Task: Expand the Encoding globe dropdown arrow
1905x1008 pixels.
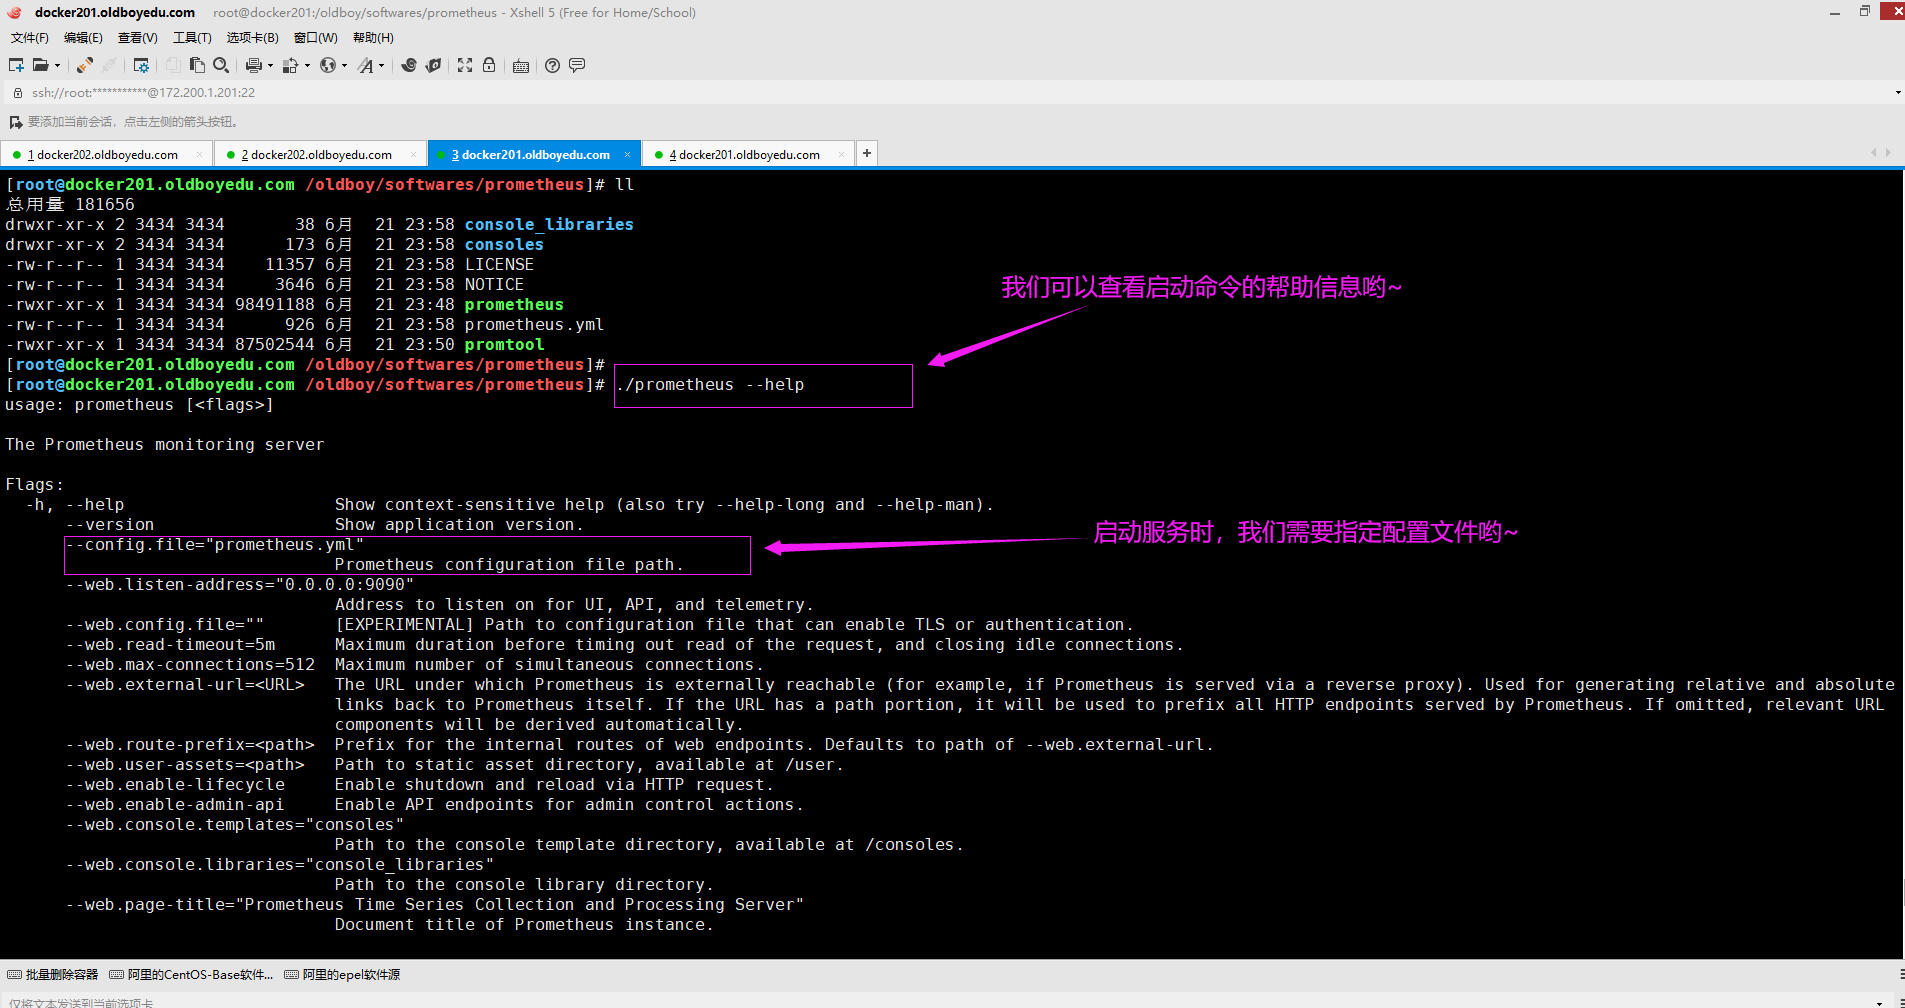Action: coord(344,66)
